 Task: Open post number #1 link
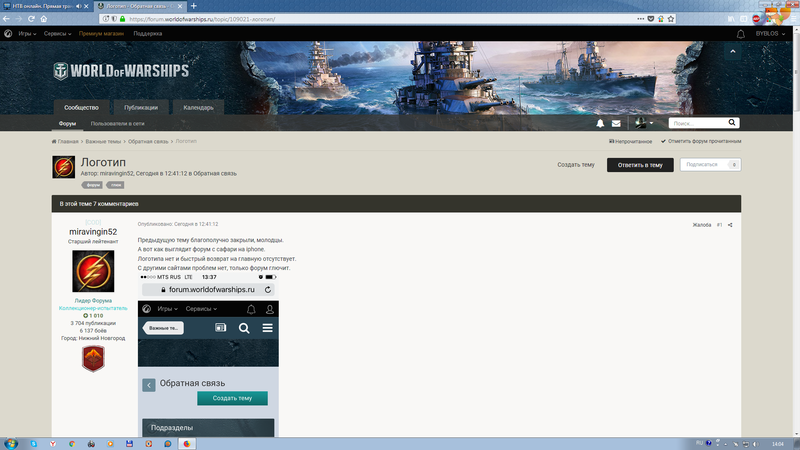pos(719,225)
